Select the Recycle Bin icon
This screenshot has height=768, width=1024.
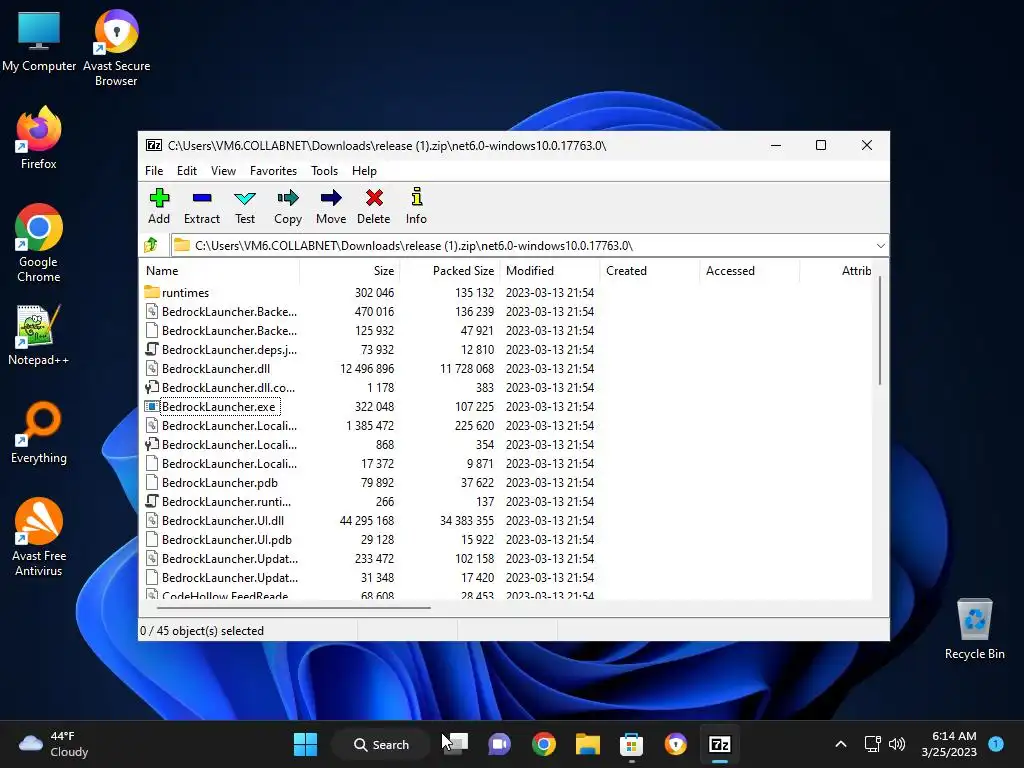point(974,628)
